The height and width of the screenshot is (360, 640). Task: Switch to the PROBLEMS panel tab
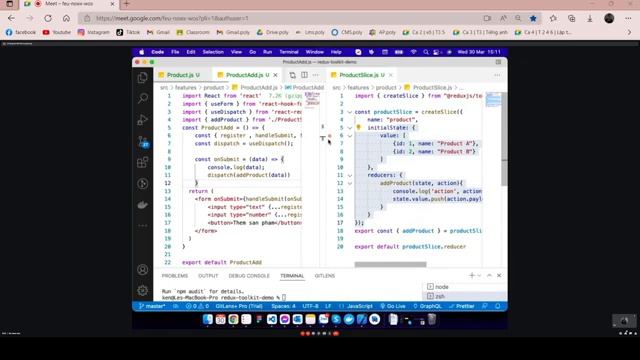point(175,276)
